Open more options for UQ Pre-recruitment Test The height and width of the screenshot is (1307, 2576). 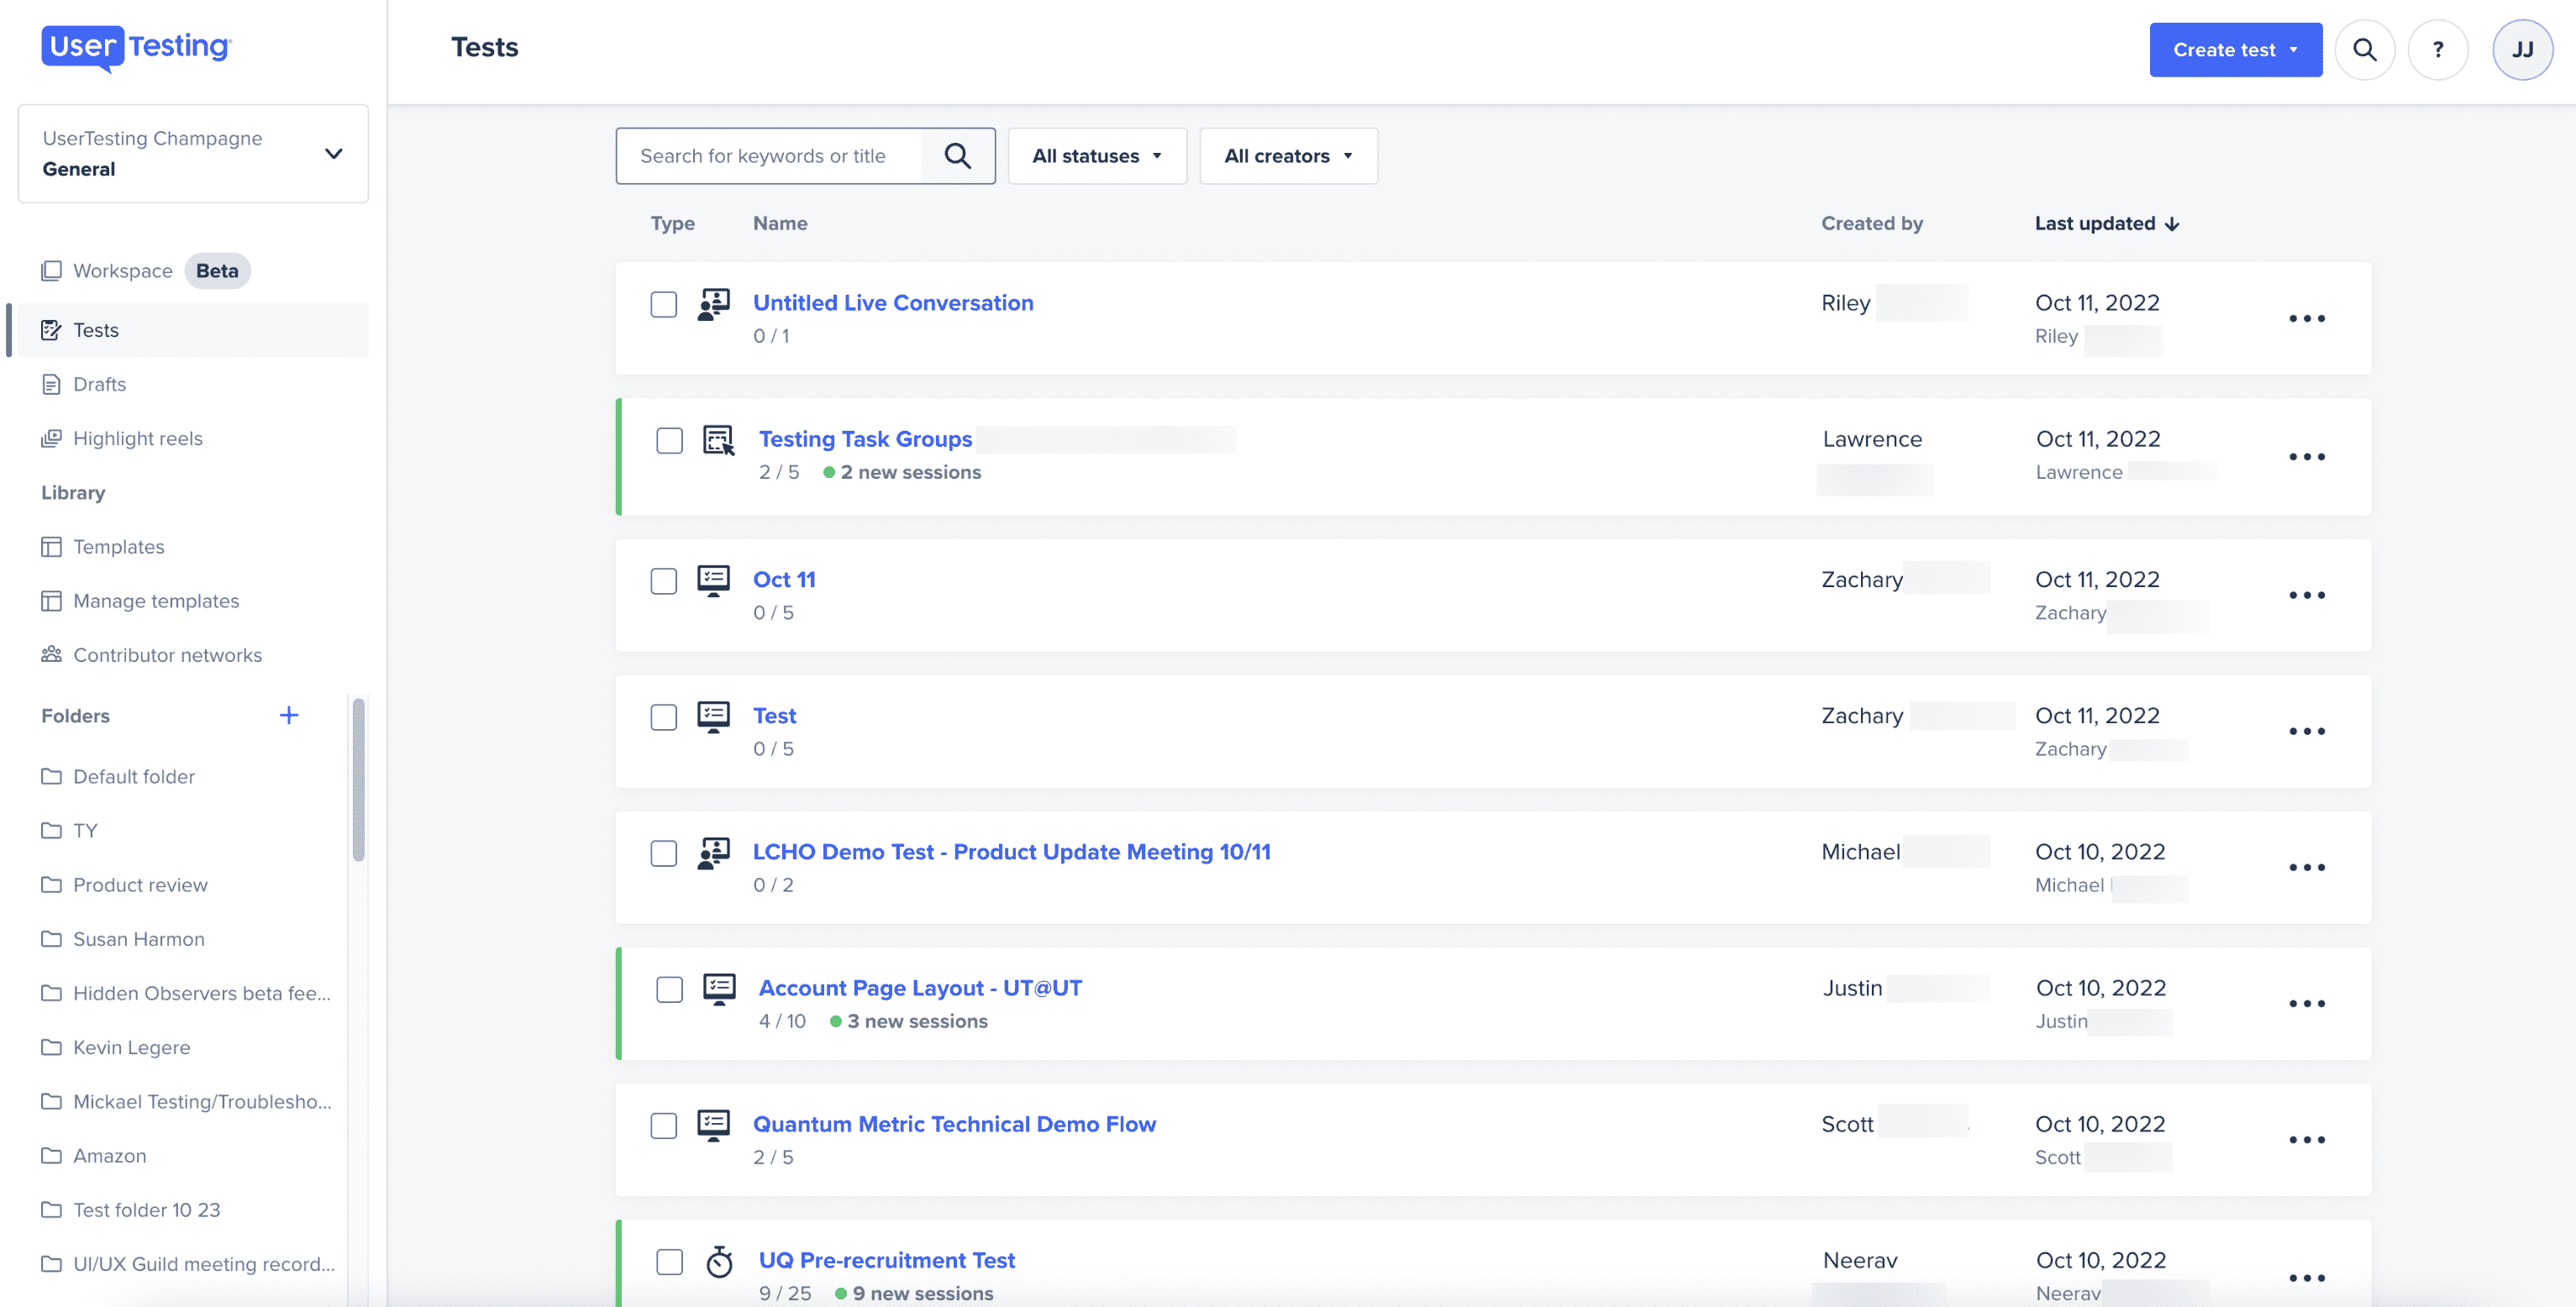pos(2307,1277)
